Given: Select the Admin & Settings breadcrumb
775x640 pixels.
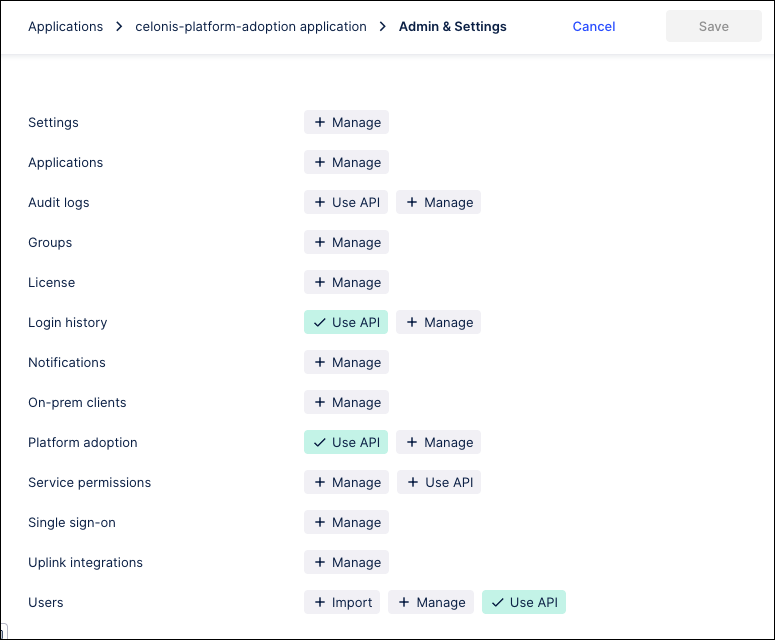Looking at the screenshot, I should [x=452, y=27].
